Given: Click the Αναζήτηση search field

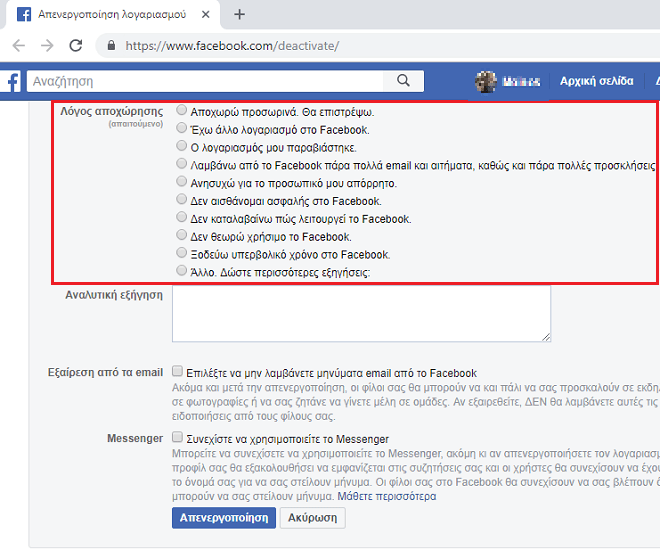Looking at the screenshot, I should pos(205,81).
